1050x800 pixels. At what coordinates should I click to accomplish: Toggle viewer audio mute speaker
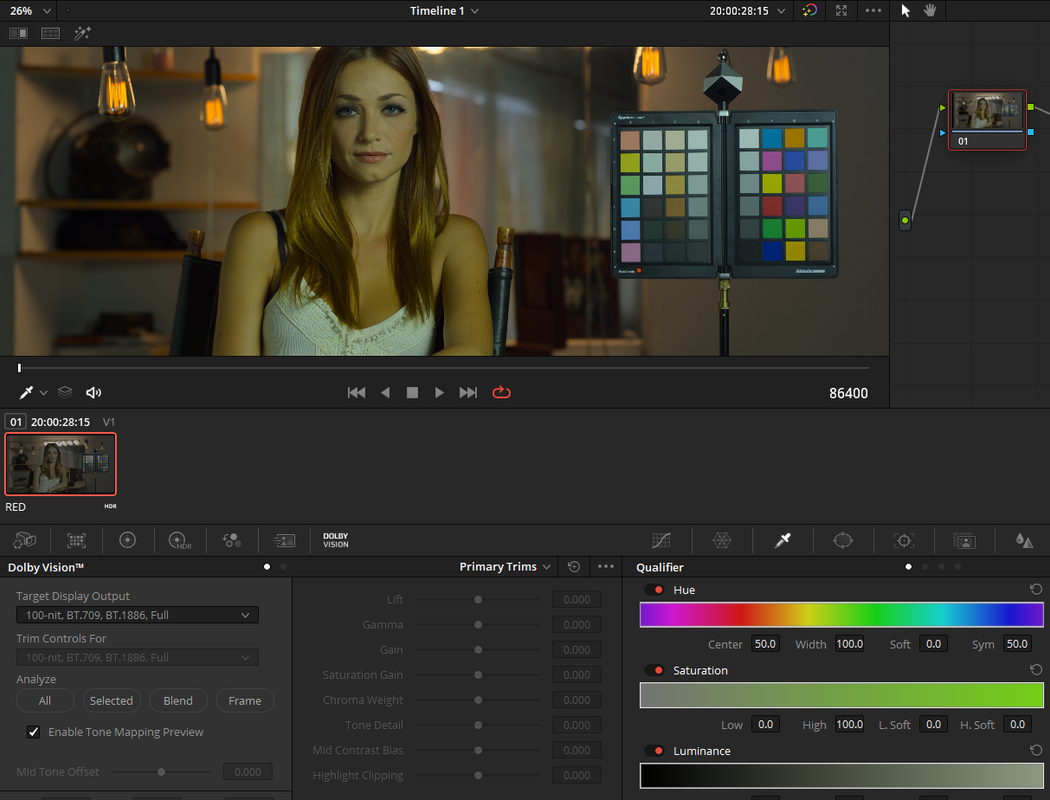coord(94,392)
